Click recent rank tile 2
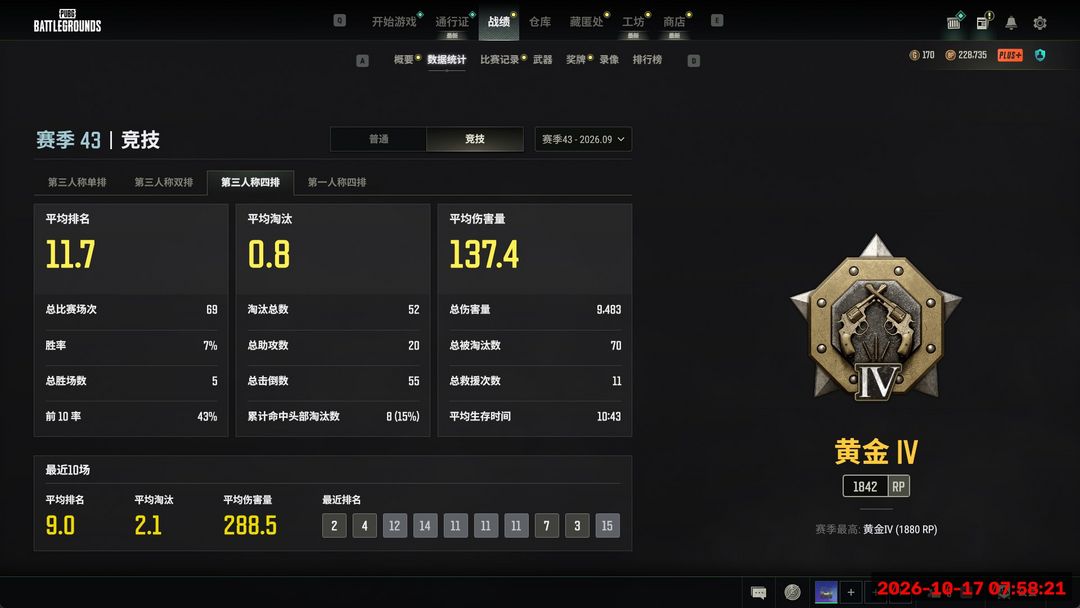The width and height of the screenshot is (1080, 608). coord(334,525)
